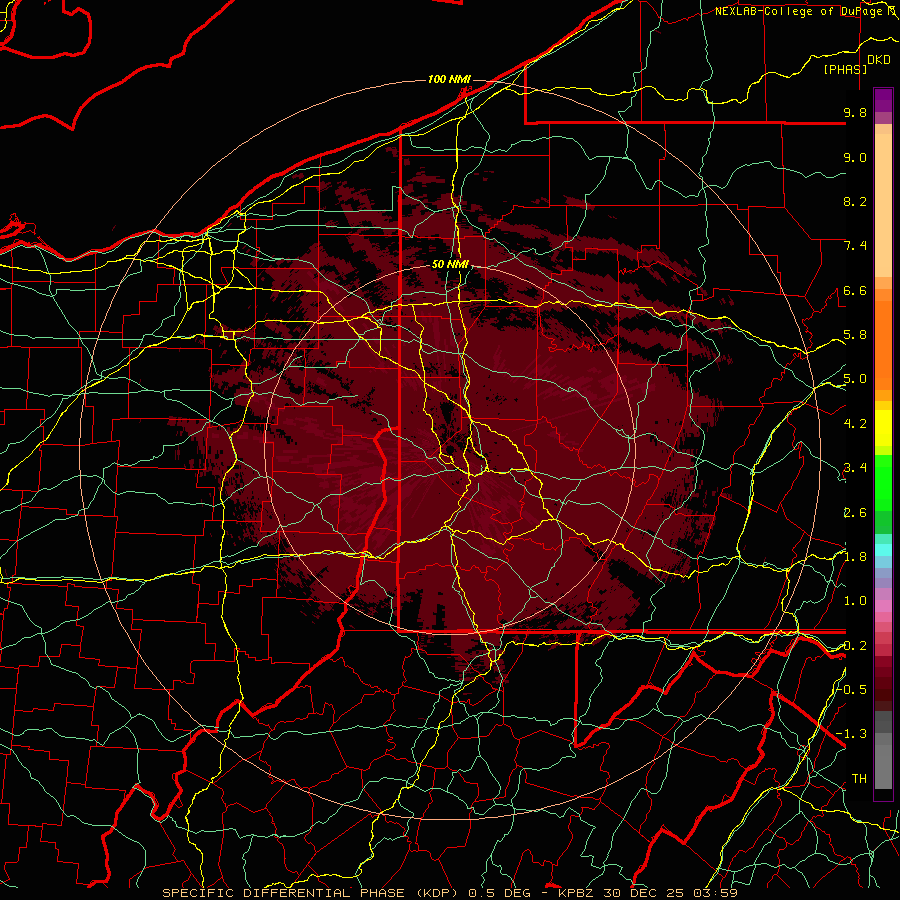The image size is (900, 900).
Task: Click the "30 DEC 25" date in the caption
Action: [x=644, y=893]
